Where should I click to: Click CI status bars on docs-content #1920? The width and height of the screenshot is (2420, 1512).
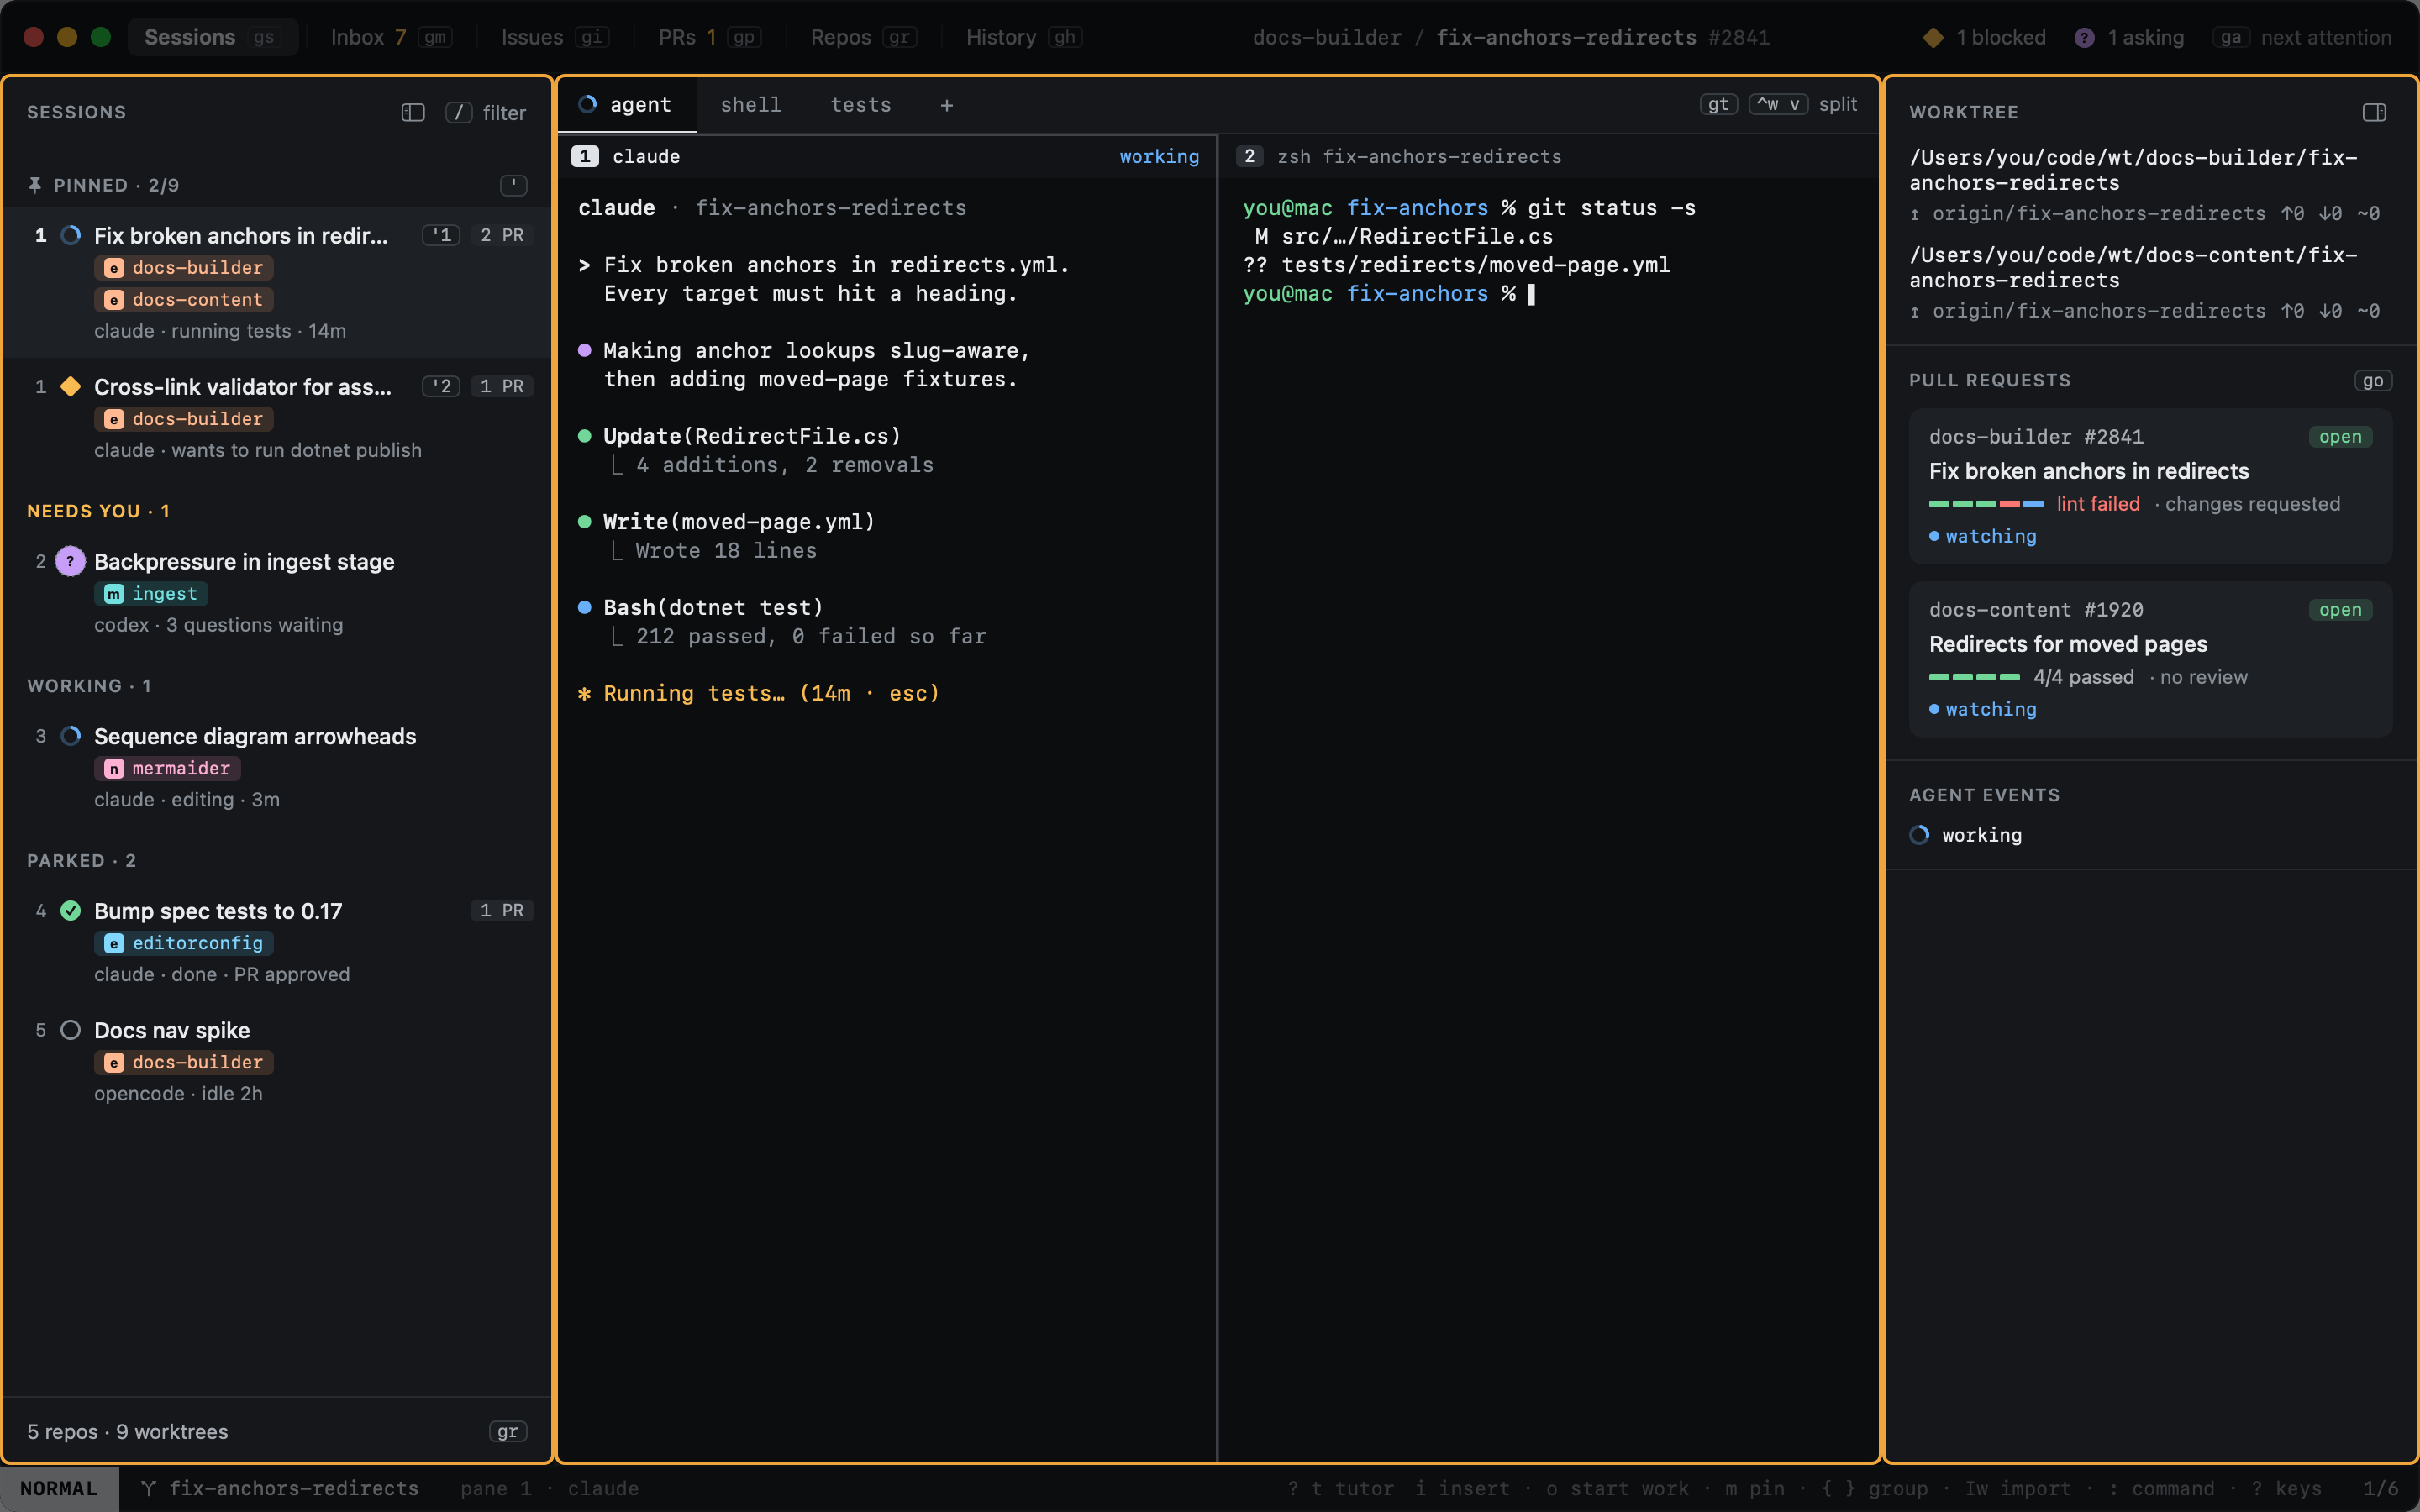[x=1974, y=677]
